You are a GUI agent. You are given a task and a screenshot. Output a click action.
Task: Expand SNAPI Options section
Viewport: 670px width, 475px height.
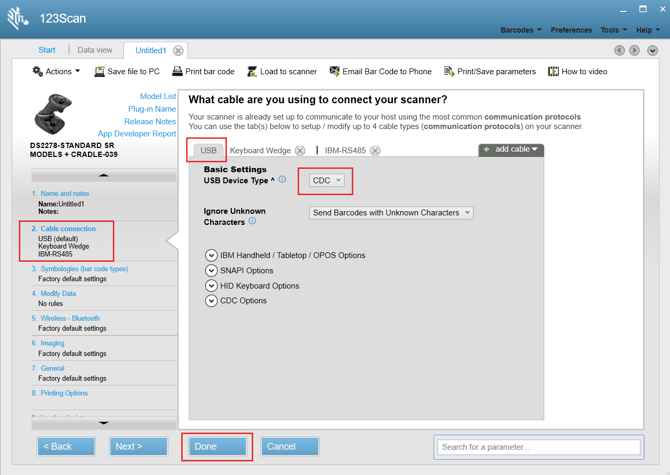[x=211, y=271]
